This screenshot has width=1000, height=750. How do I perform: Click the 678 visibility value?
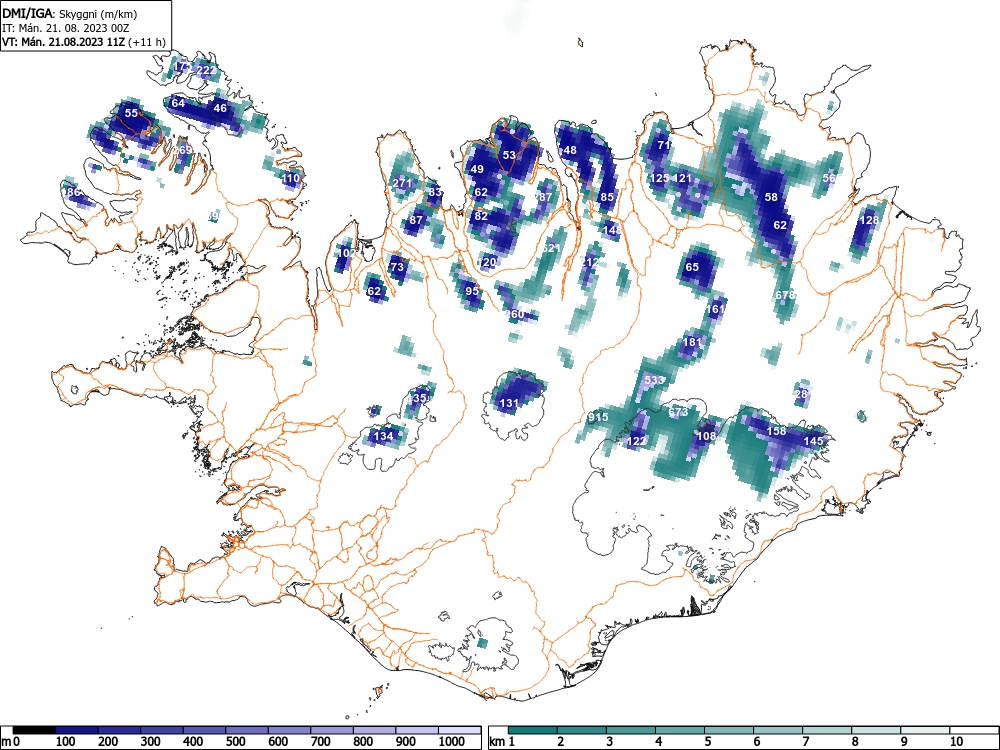click(785, 295)
